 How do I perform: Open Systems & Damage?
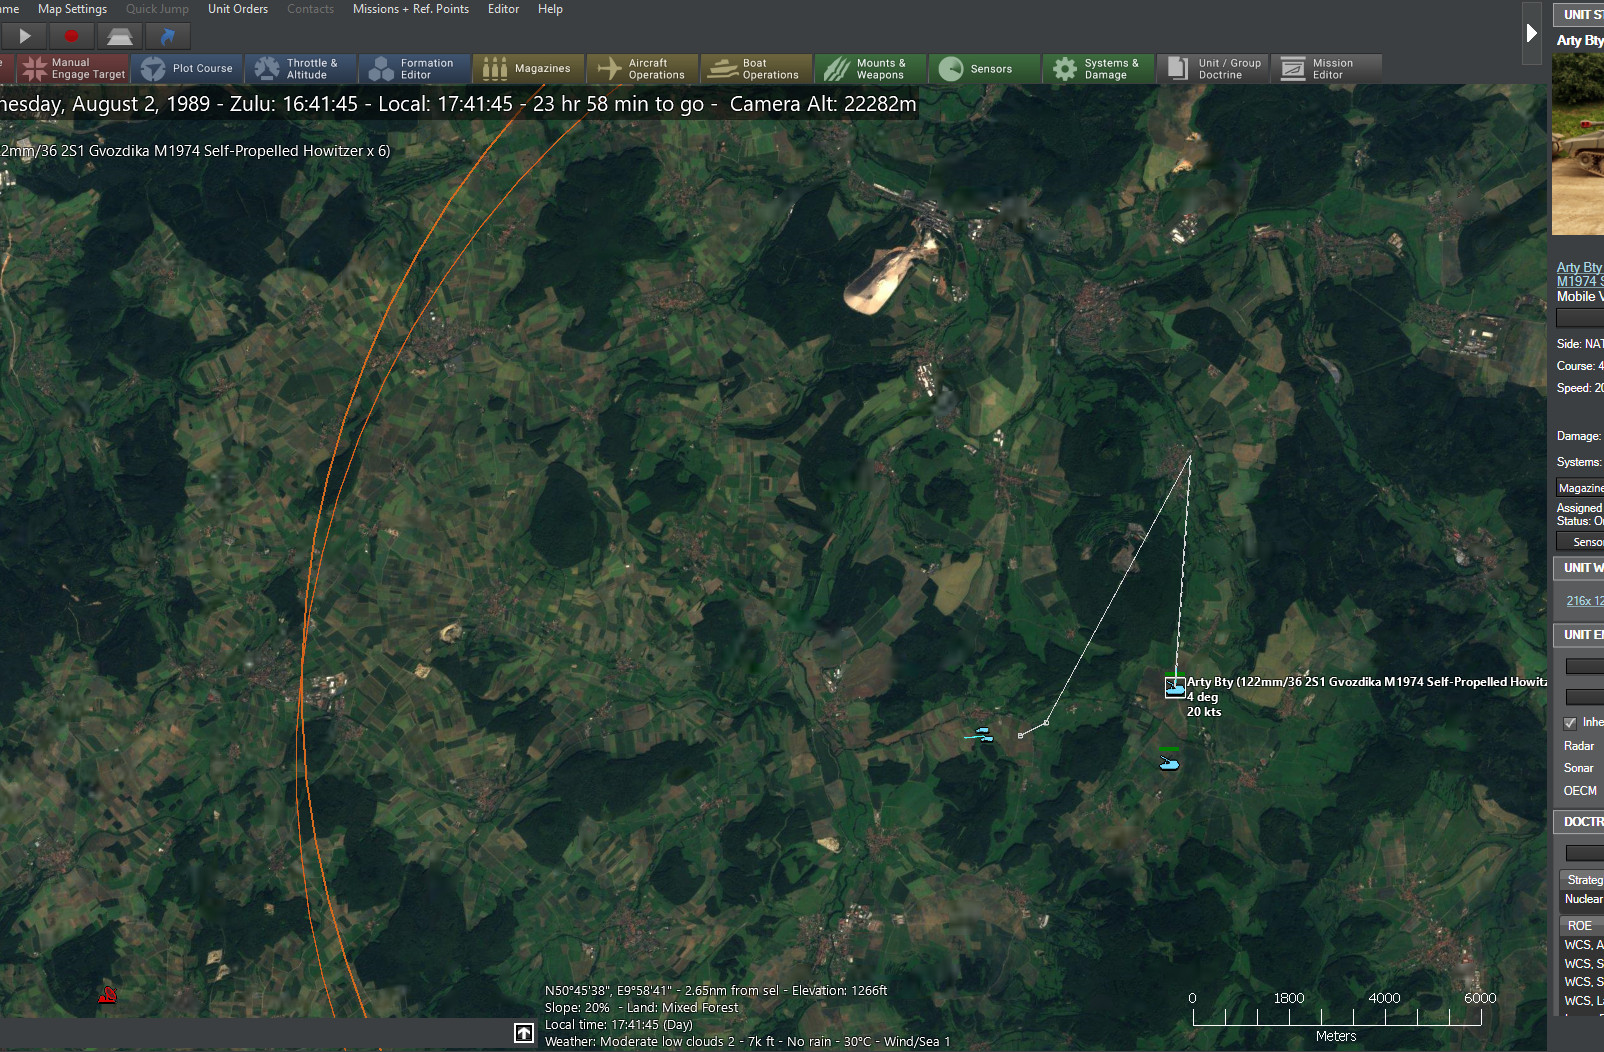pyautogui.click(x=1098, y=68)
